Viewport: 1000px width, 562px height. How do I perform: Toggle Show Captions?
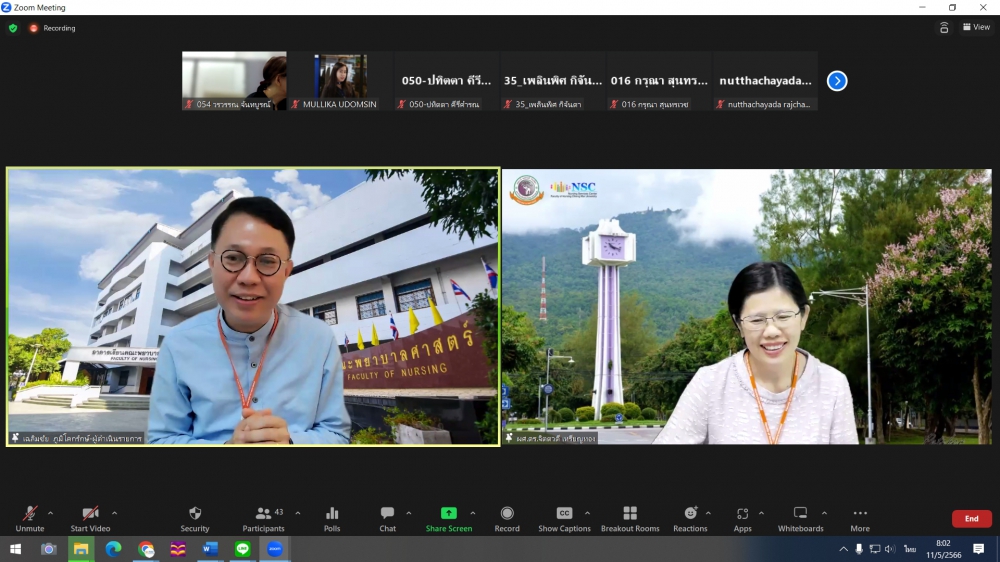(564, 513)
